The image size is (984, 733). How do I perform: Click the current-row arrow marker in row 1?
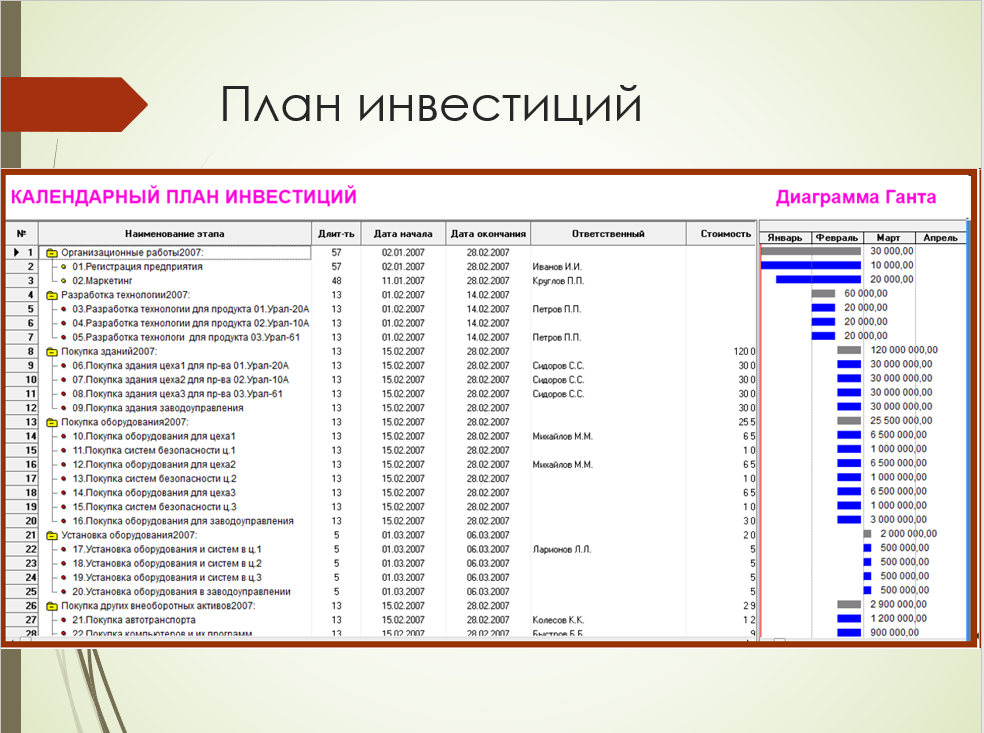(16, 252)
